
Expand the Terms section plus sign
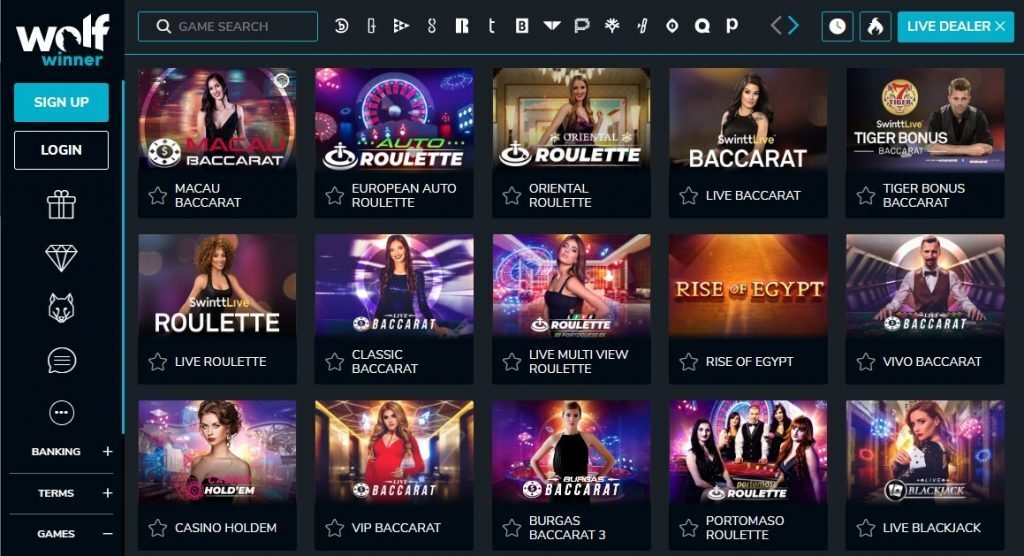pos(108,493)
